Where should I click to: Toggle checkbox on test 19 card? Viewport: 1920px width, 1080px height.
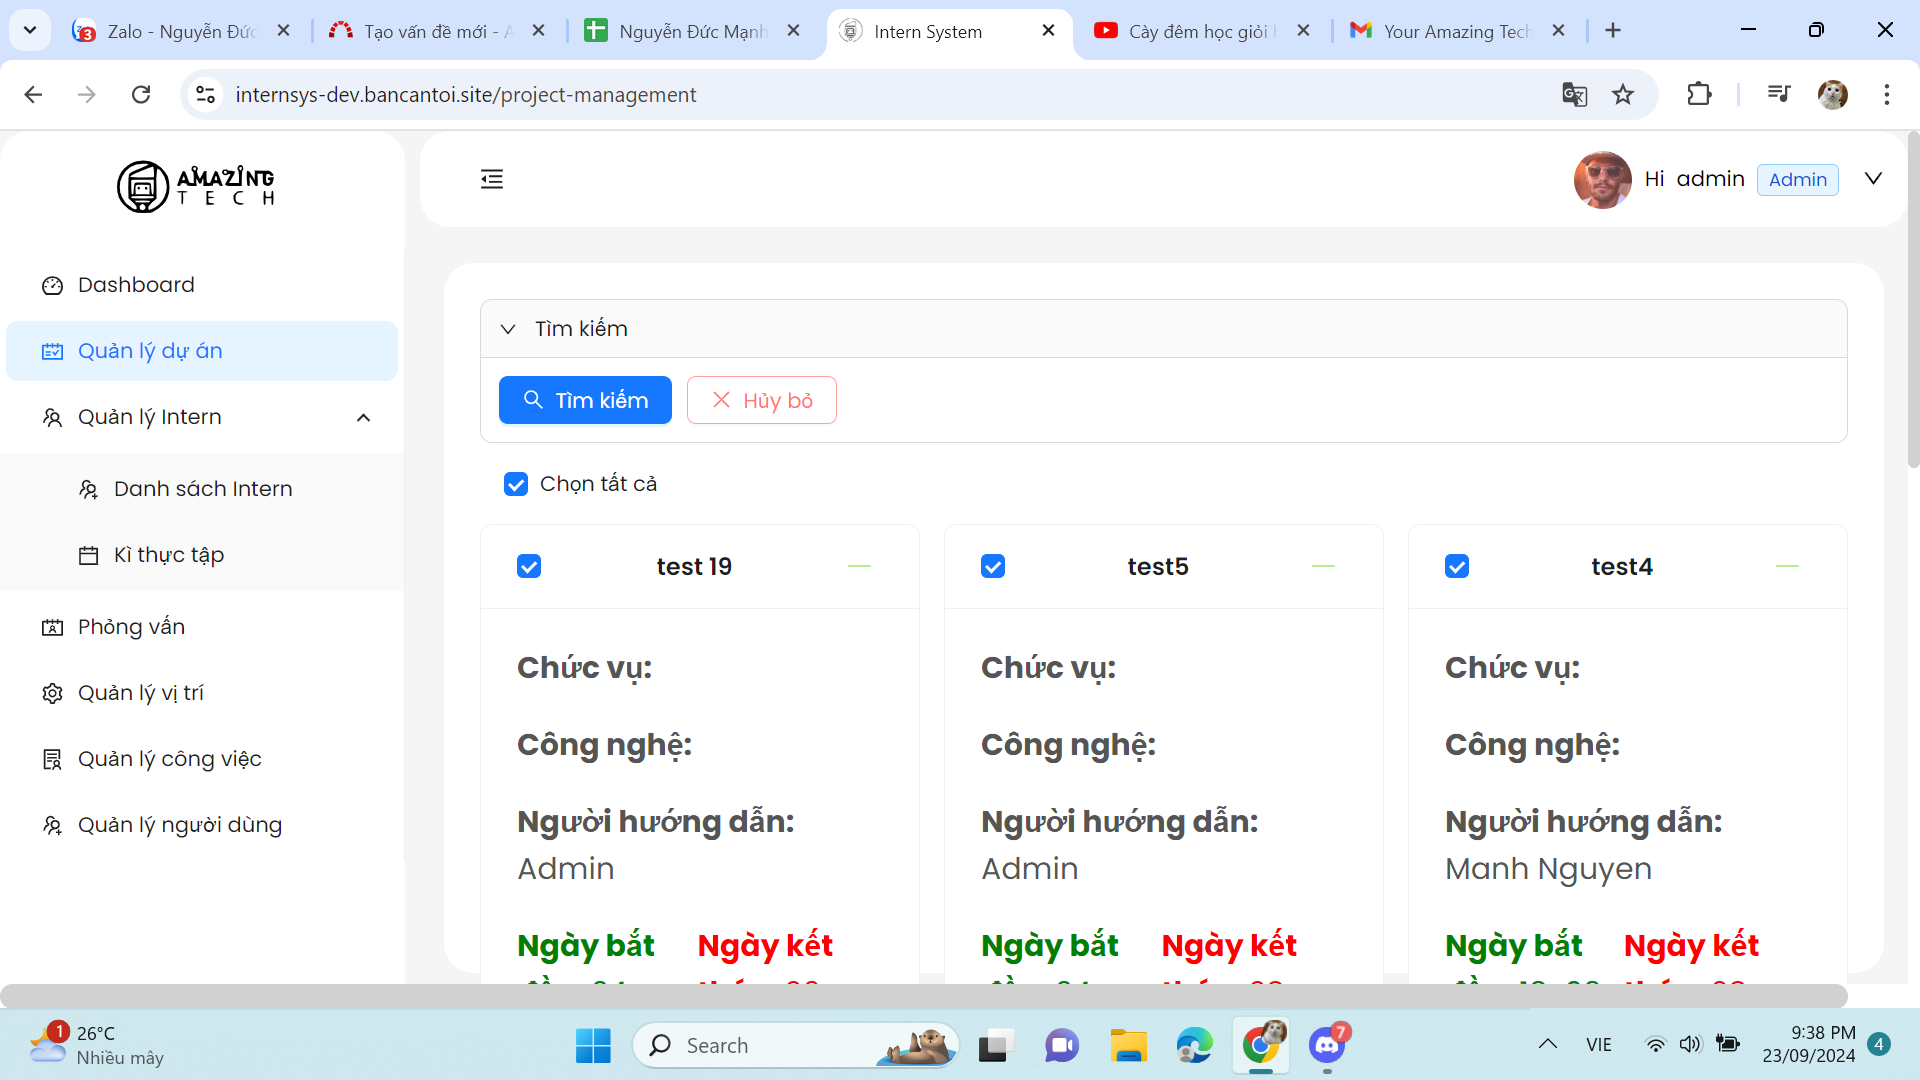(529, 567)
